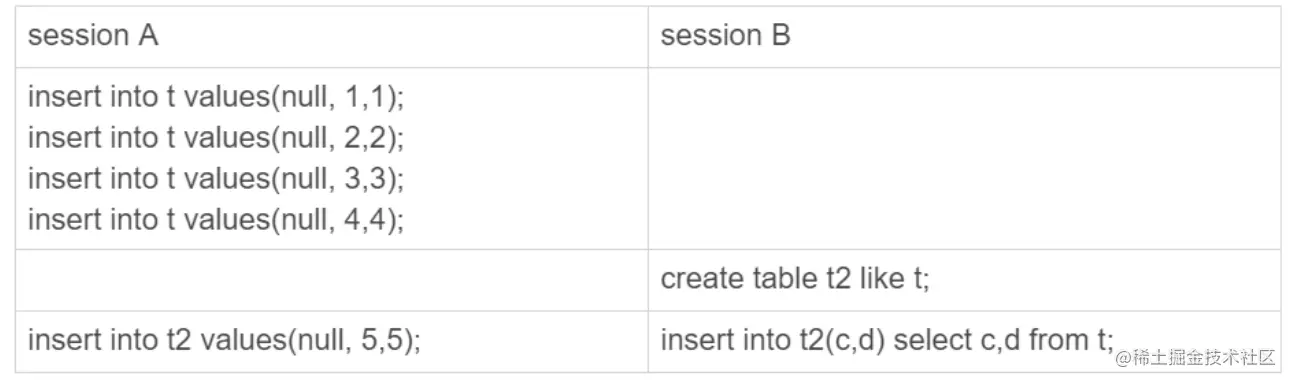The height and width of the screenshot is (382, 1290).
Task: Select the "session A" header cell
Action: [331, 37]
